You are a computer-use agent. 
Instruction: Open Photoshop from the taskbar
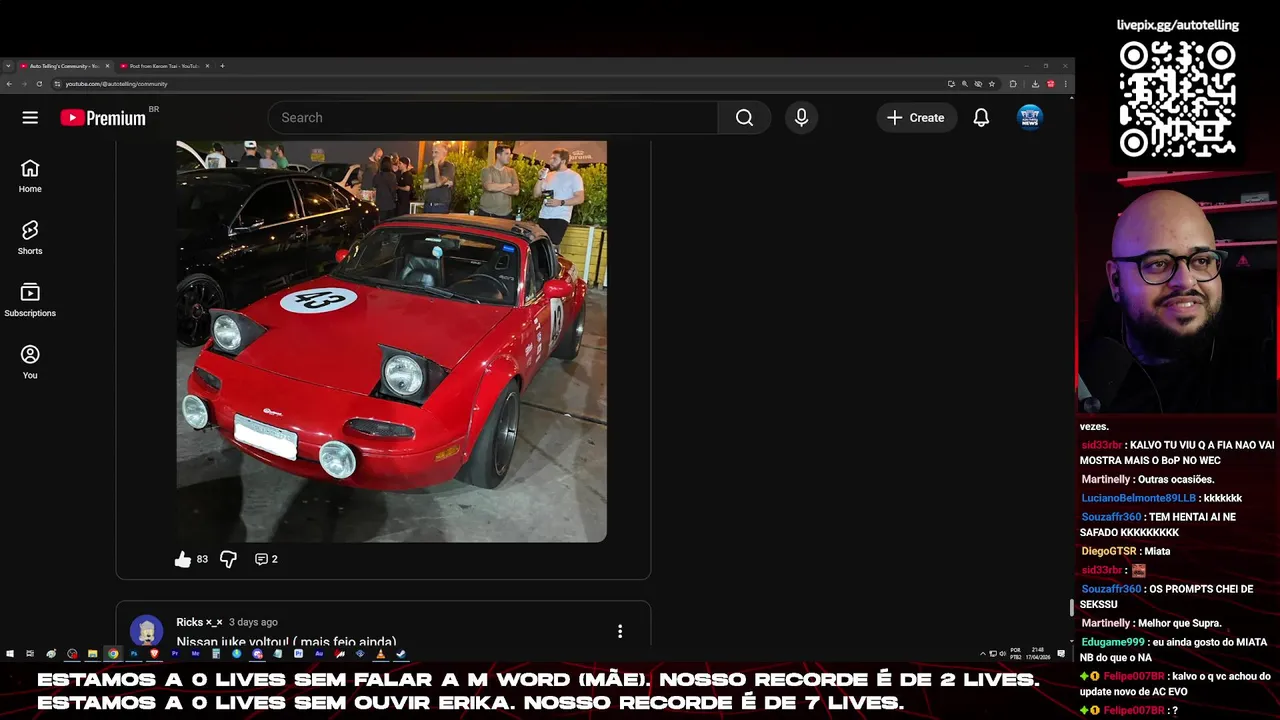pos(134,654)
